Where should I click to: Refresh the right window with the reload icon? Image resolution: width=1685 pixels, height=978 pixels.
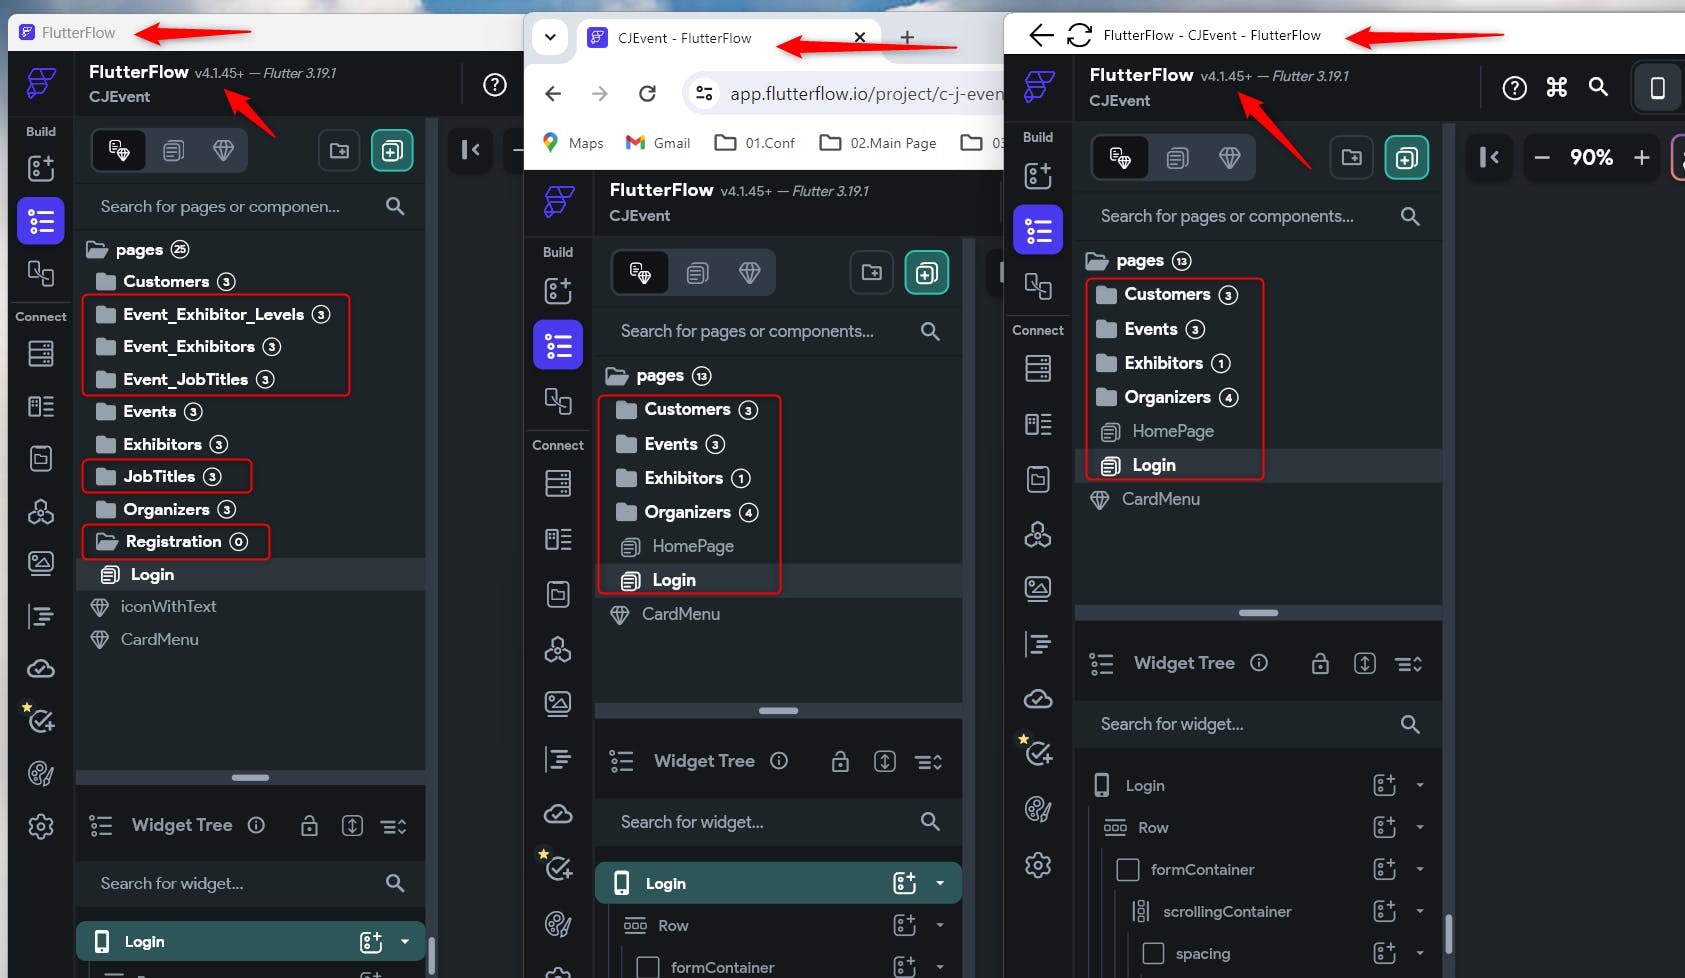(1079, 35)
